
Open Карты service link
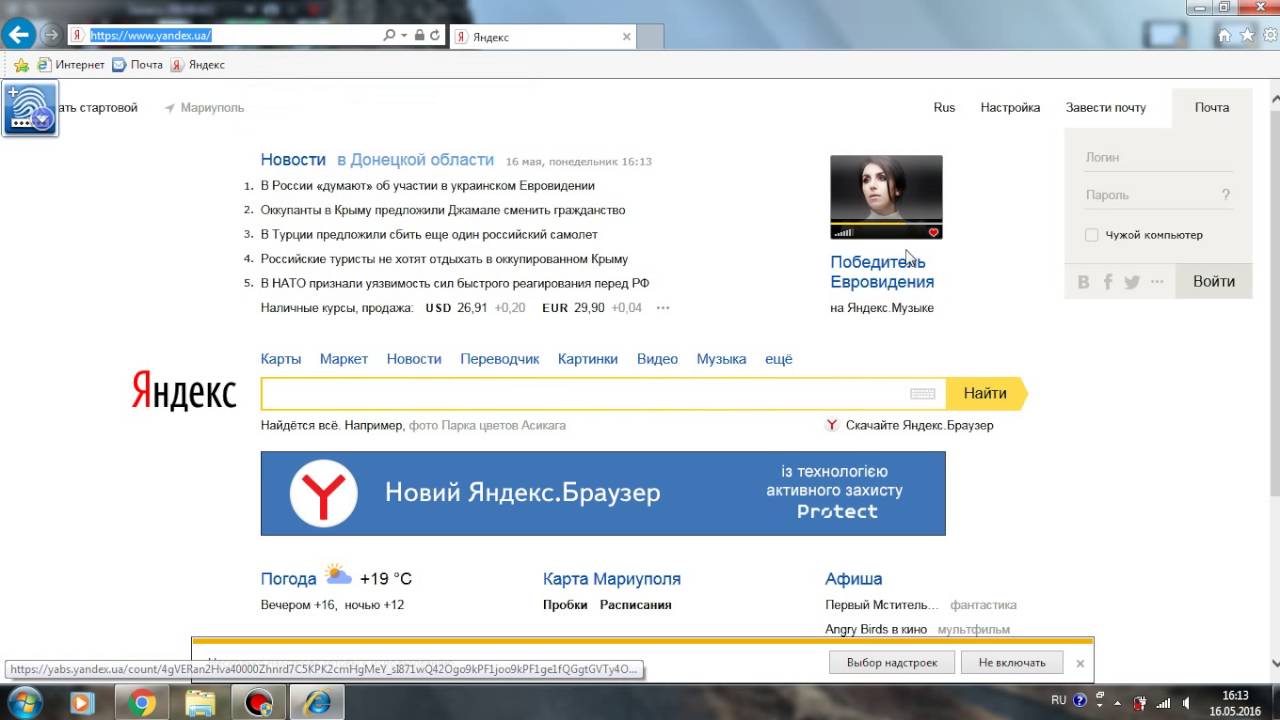coord(281,359)
